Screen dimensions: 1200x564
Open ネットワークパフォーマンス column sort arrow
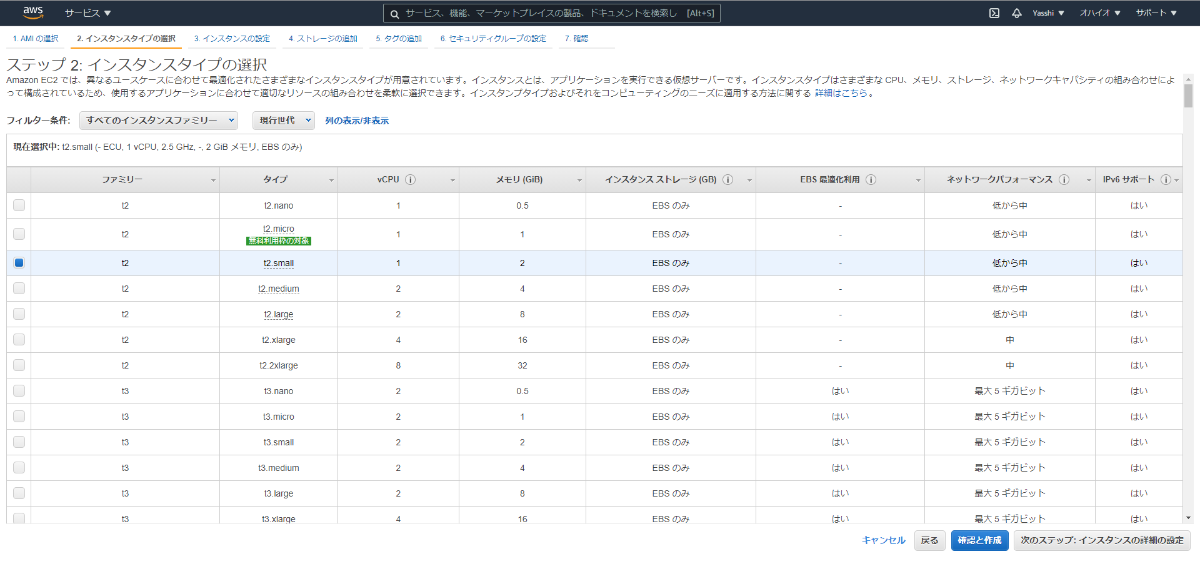(1089, 181)
